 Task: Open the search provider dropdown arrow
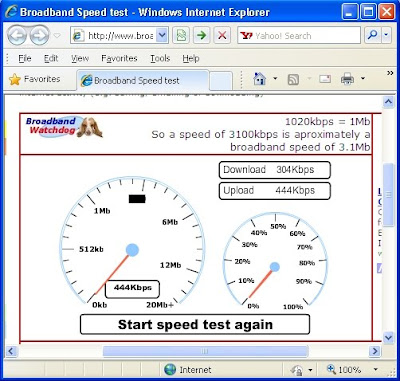click(x=386, y=35)
